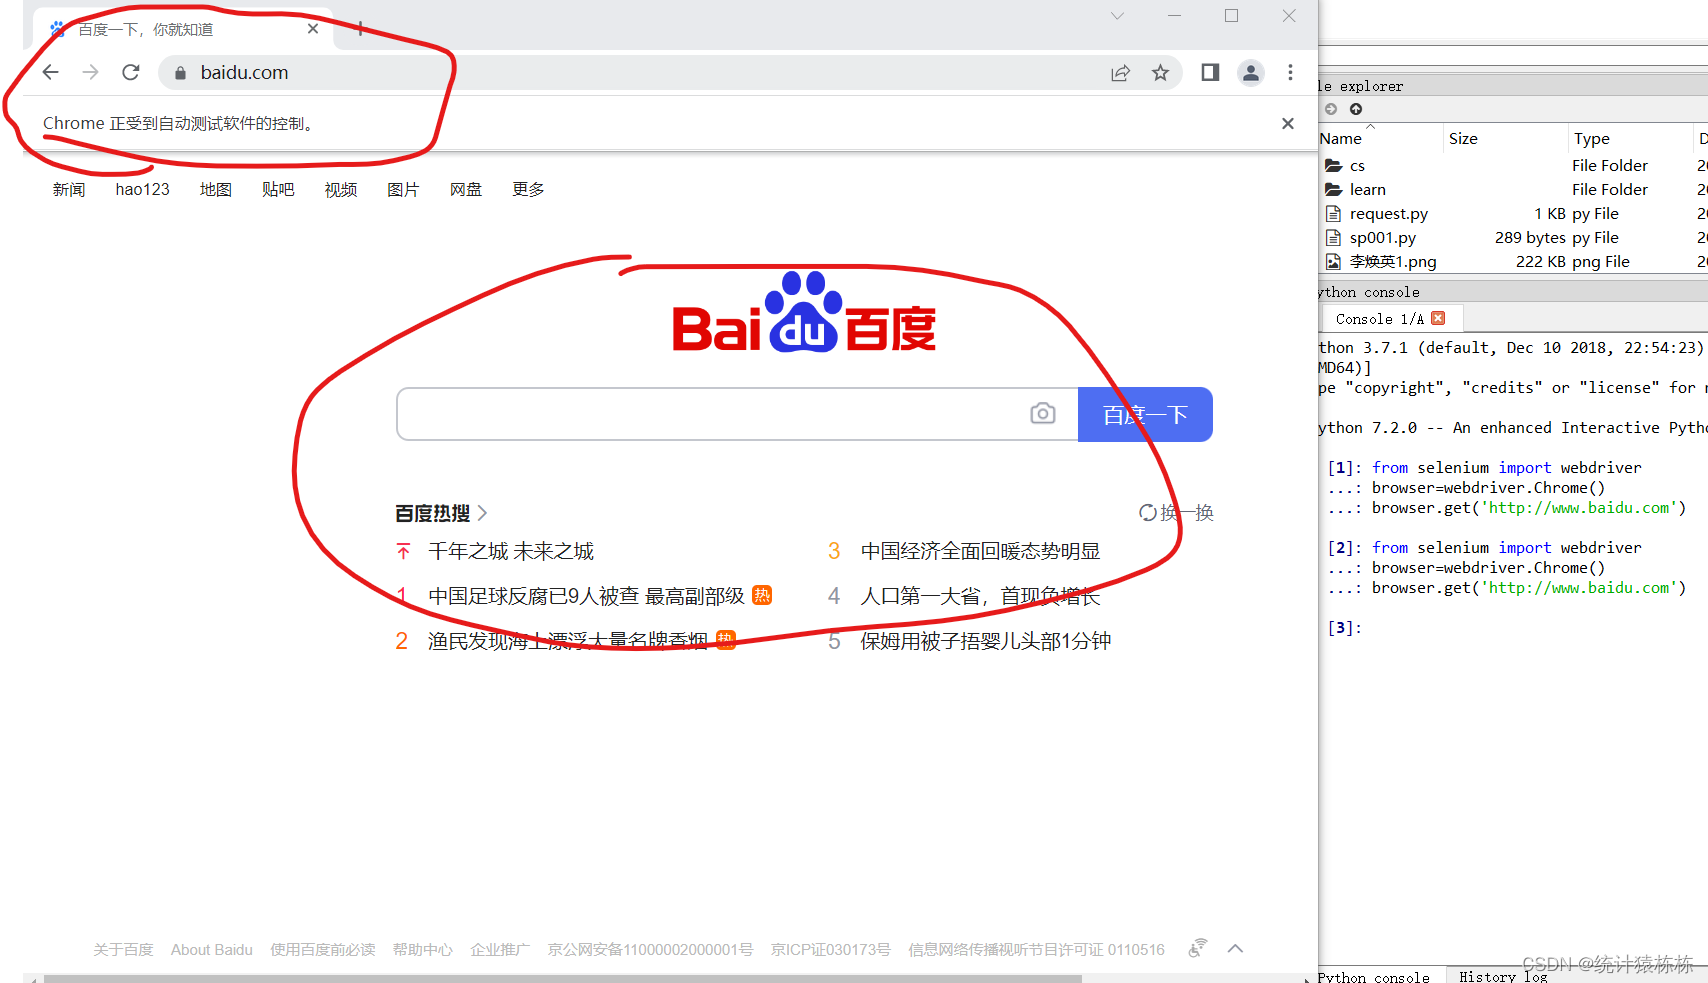Image resolution: width=1708 pixels, height=983 pixels.
Task: Open hot search 人口第一大省
Action: click(980, 596)
